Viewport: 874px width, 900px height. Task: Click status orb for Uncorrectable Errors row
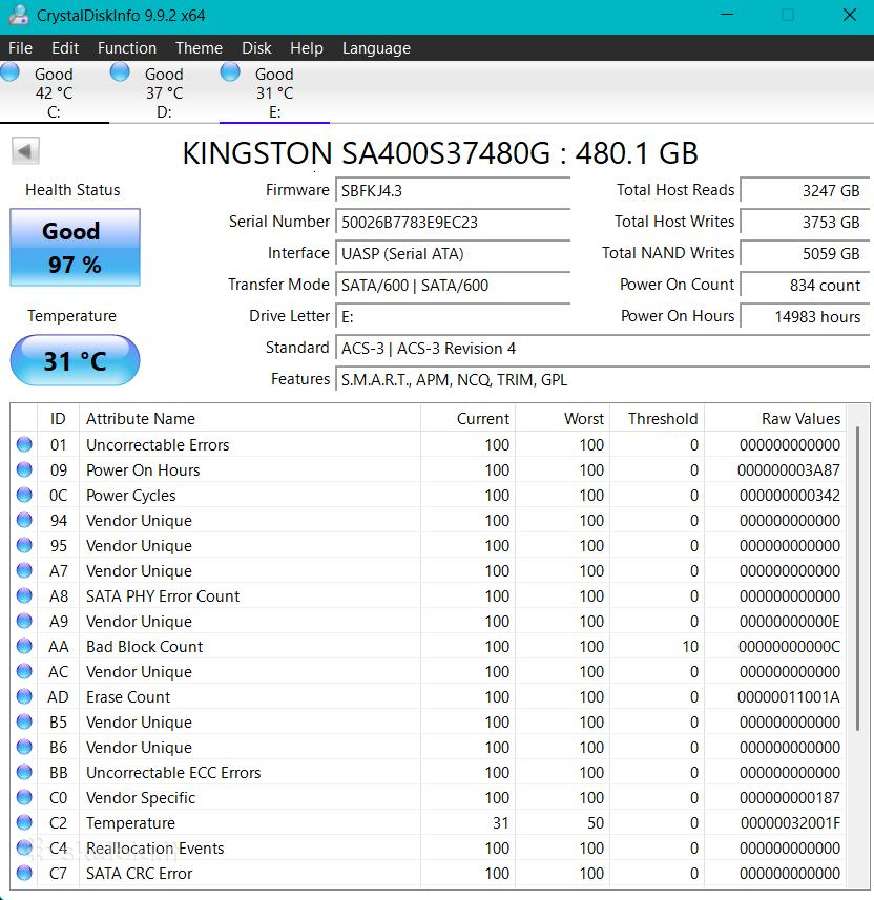click(25, 444)
